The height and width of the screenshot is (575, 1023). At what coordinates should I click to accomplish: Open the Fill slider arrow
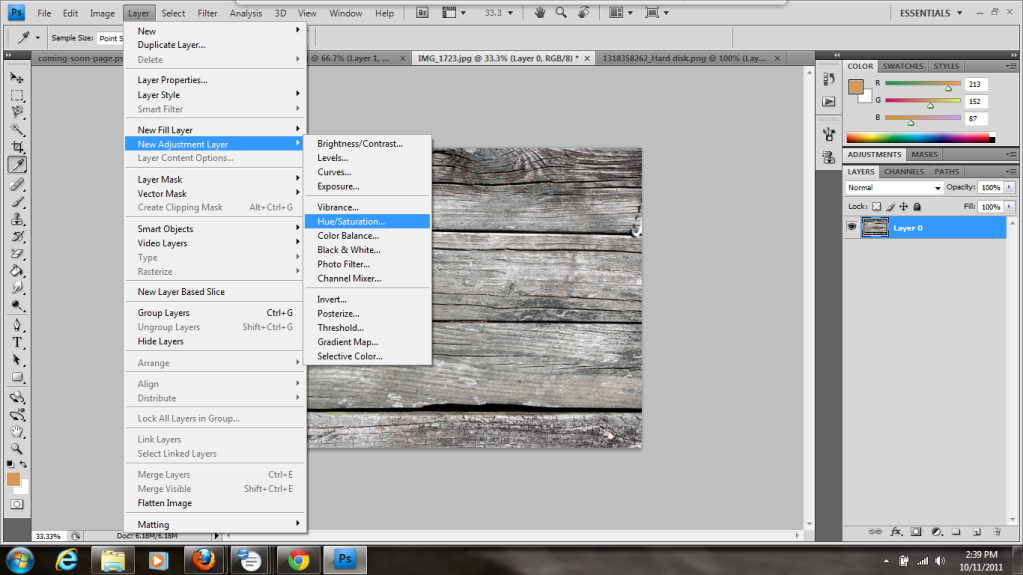pyautogui.click(x=1009, y=207)
